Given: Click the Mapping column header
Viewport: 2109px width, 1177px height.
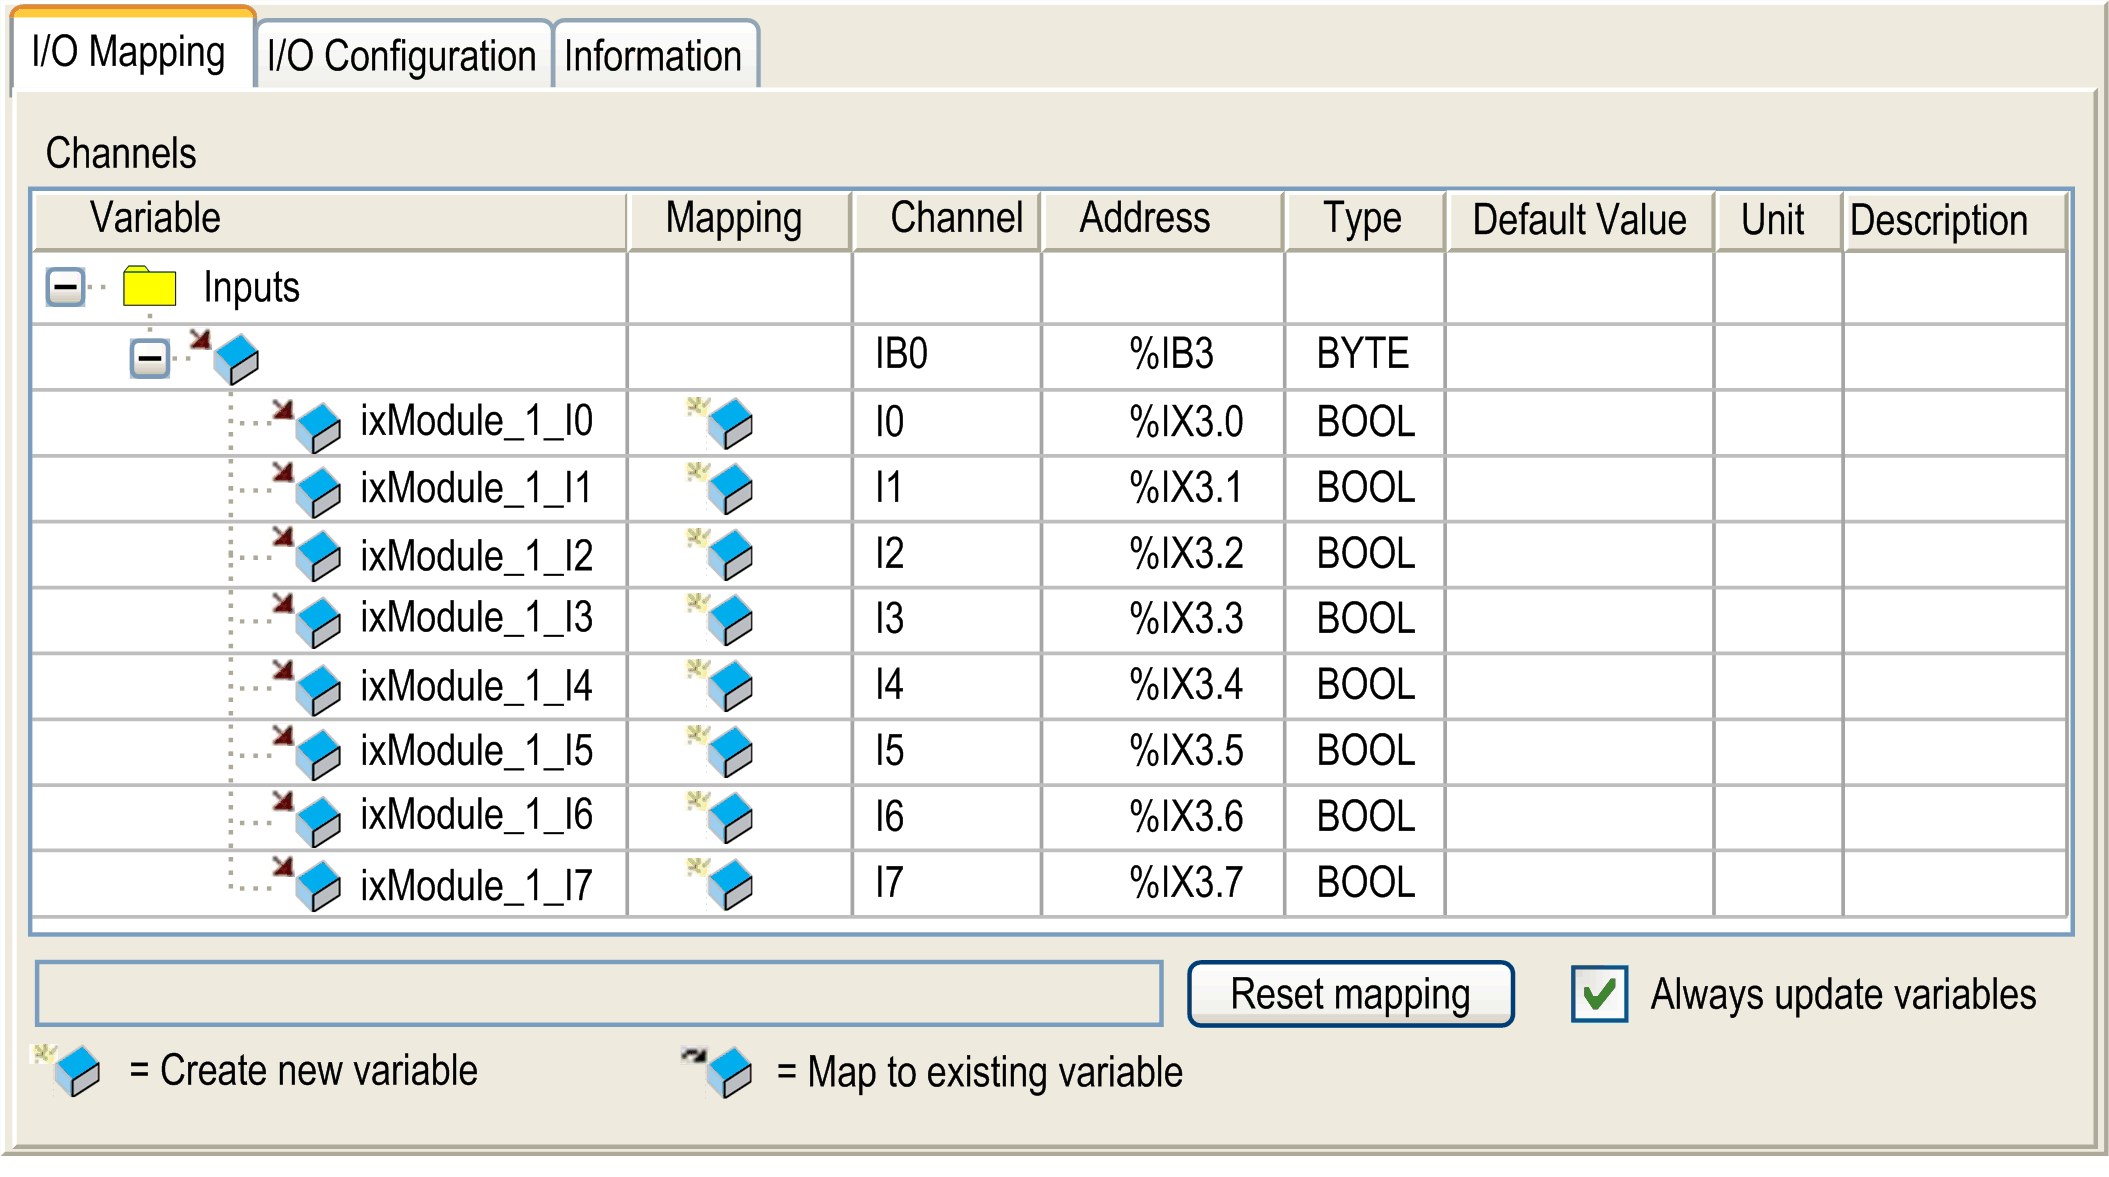Looking at the screenshot, I should point(739,220).
